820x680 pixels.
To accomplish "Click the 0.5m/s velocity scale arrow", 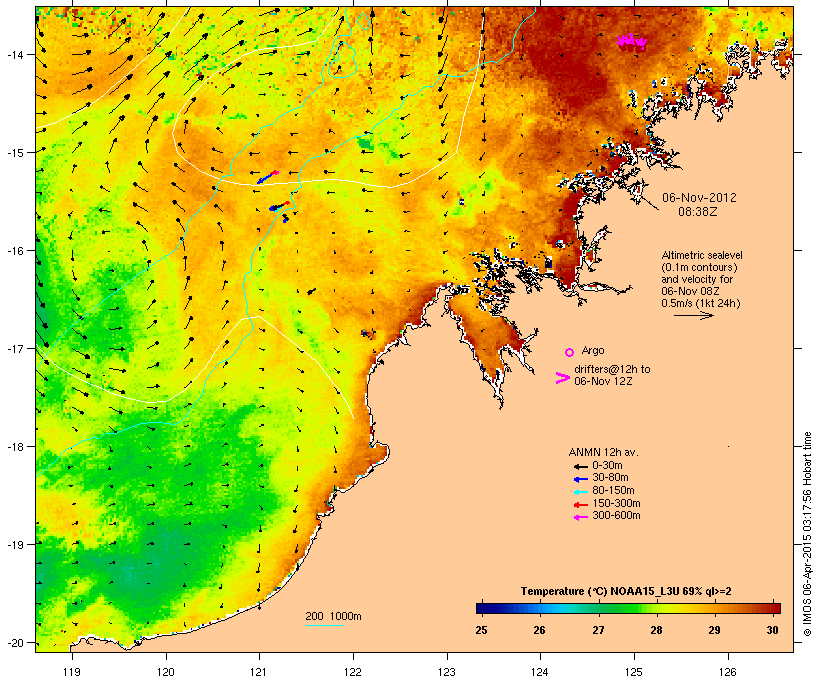I will (x=693, y=315).
